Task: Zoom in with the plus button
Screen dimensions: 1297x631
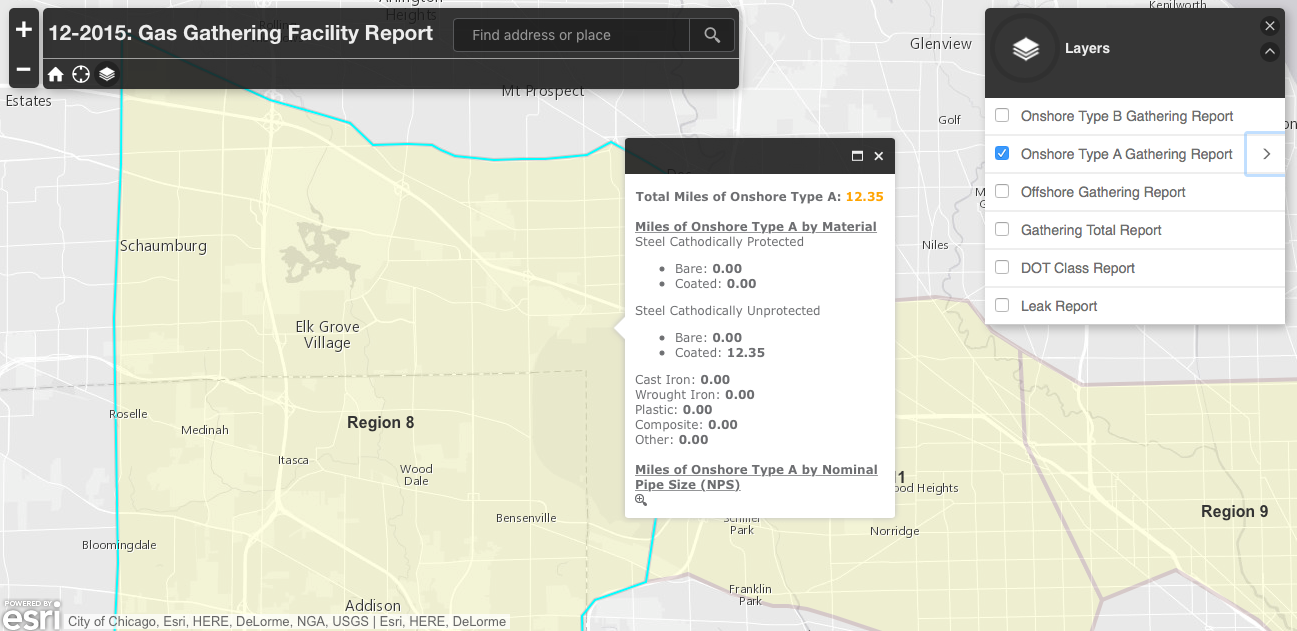Action: point(24,29)
